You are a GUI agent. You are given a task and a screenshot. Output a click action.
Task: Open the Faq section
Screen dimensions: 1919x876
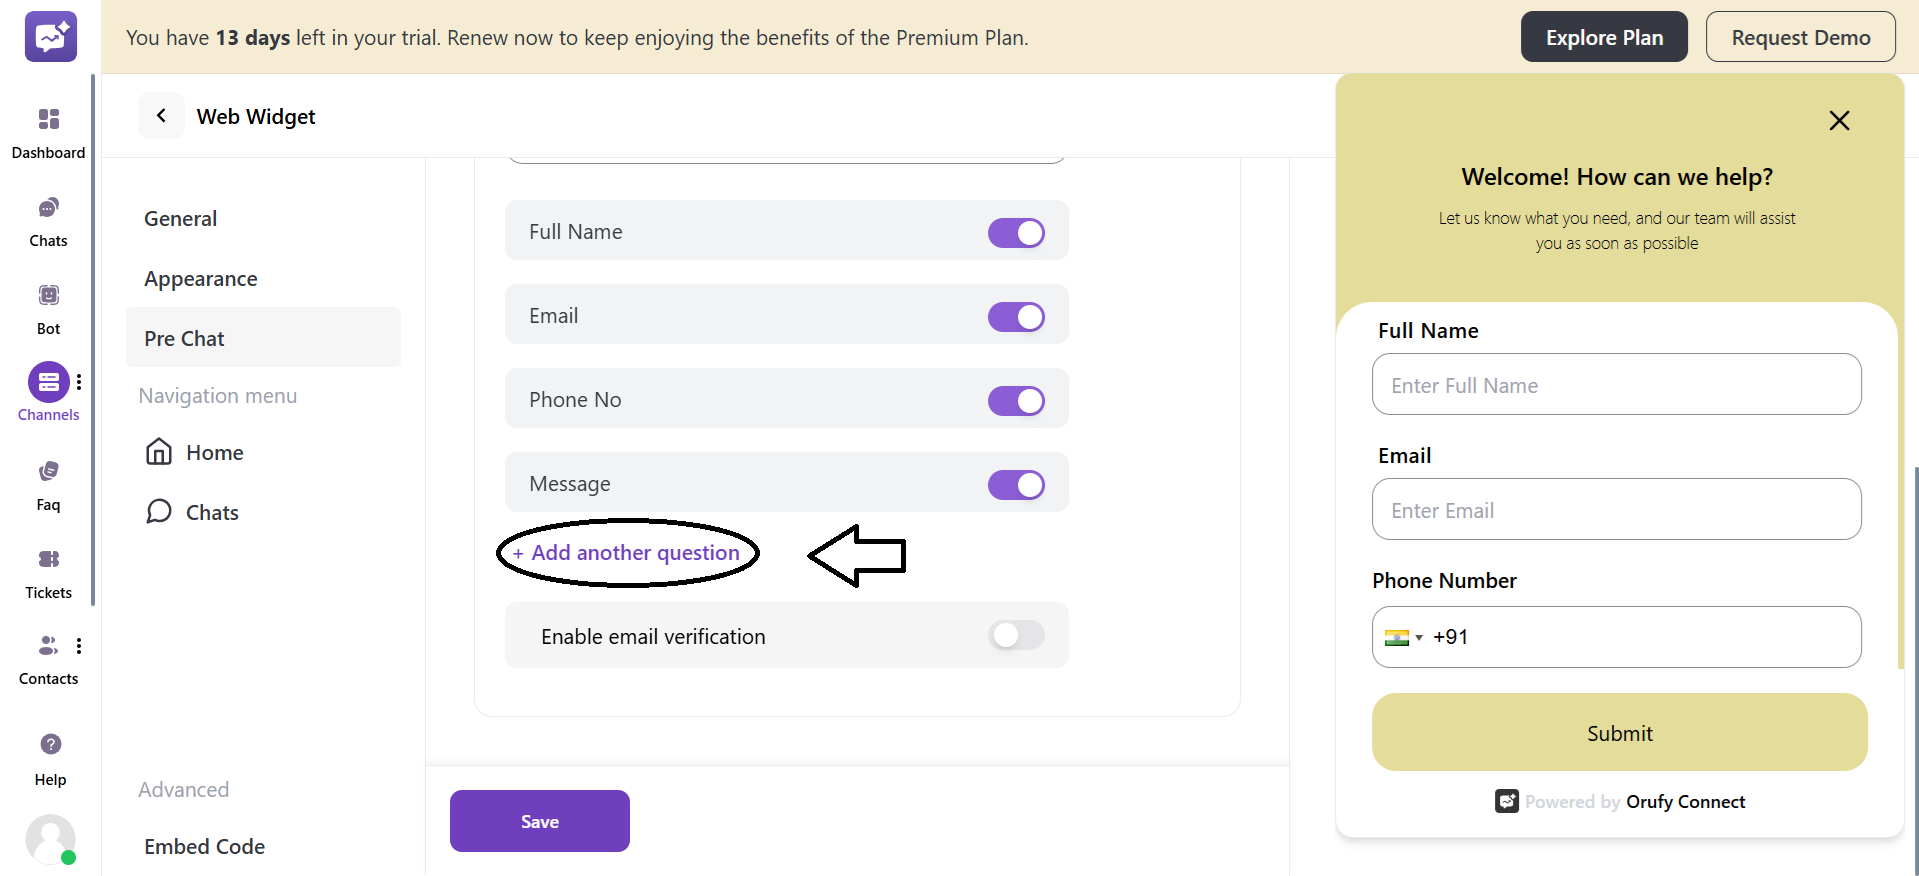pyautogui.click(x=48, y=481)
